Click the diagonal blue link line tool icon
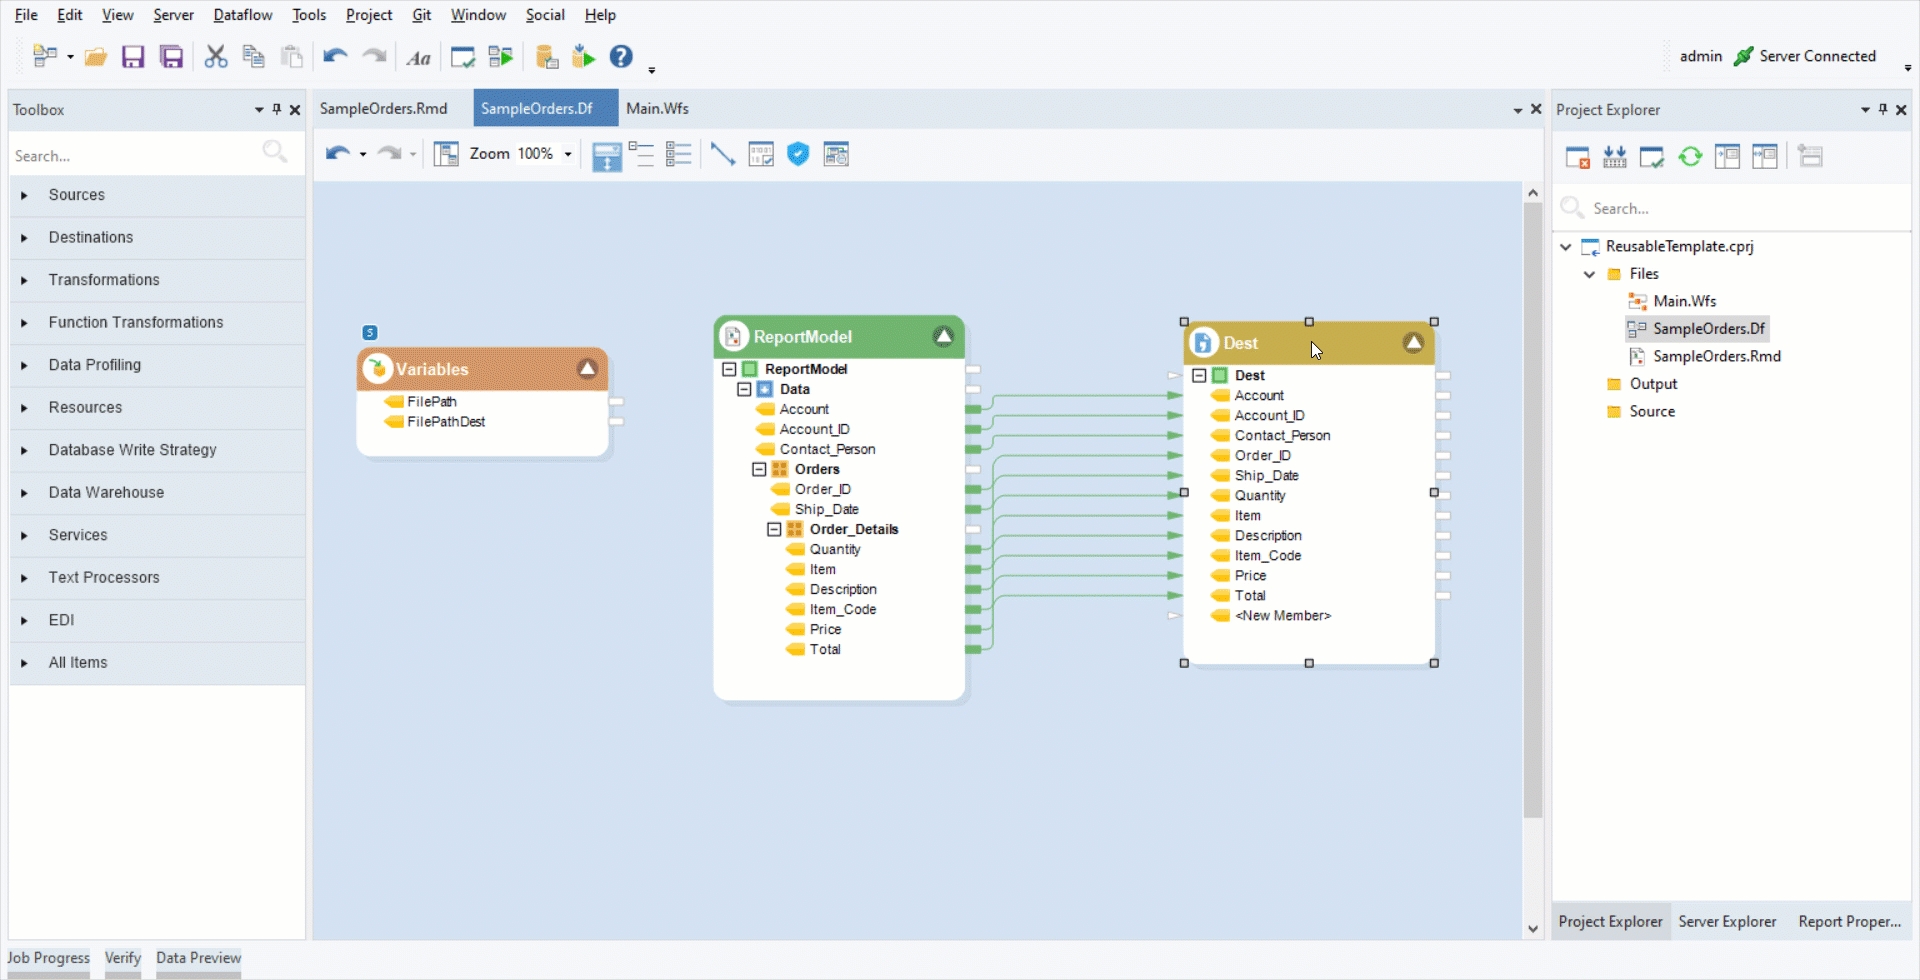Viewport: 1920px width, 980px height. 722,154
